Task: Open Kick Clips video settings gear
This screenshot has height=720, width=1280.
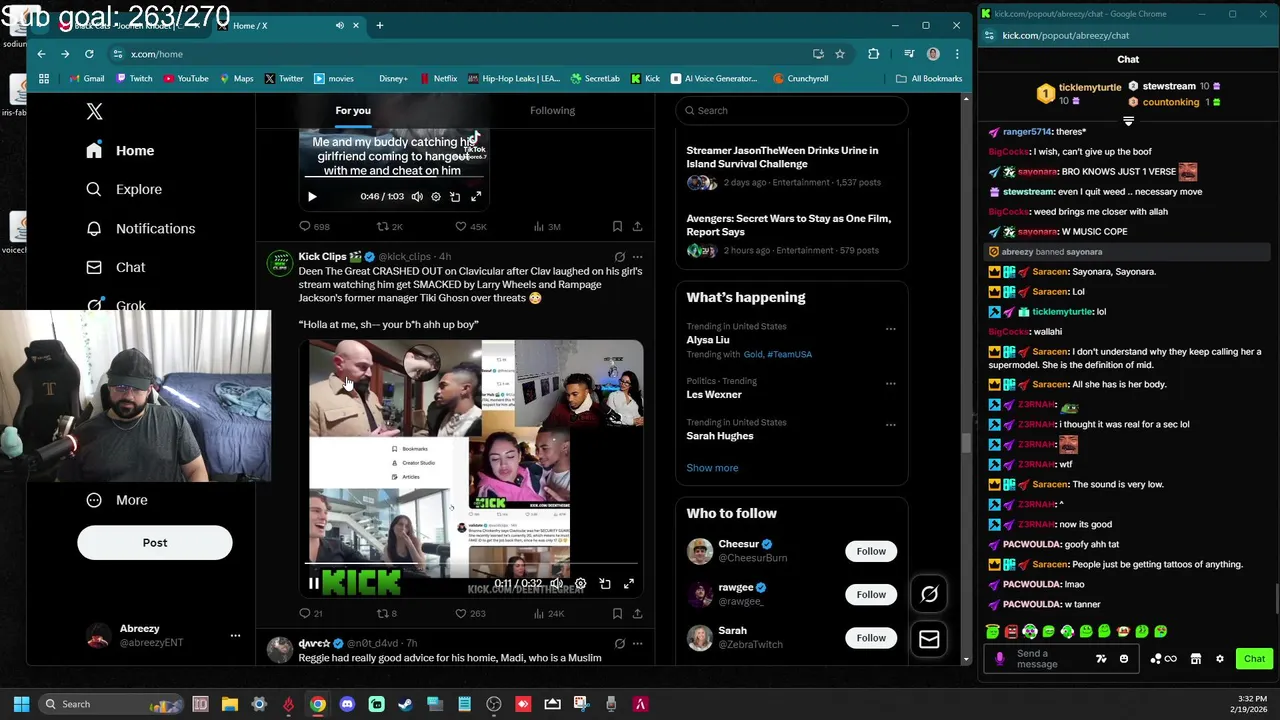Action: click(x=581, y=584)
